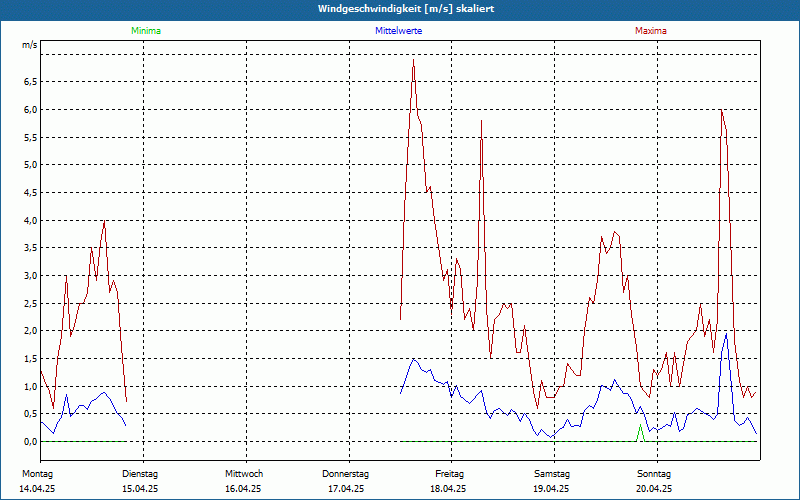The width and height of the screenshot is (800, 500).
Task: Click the date 18.04.25
Action: point(448,489)
